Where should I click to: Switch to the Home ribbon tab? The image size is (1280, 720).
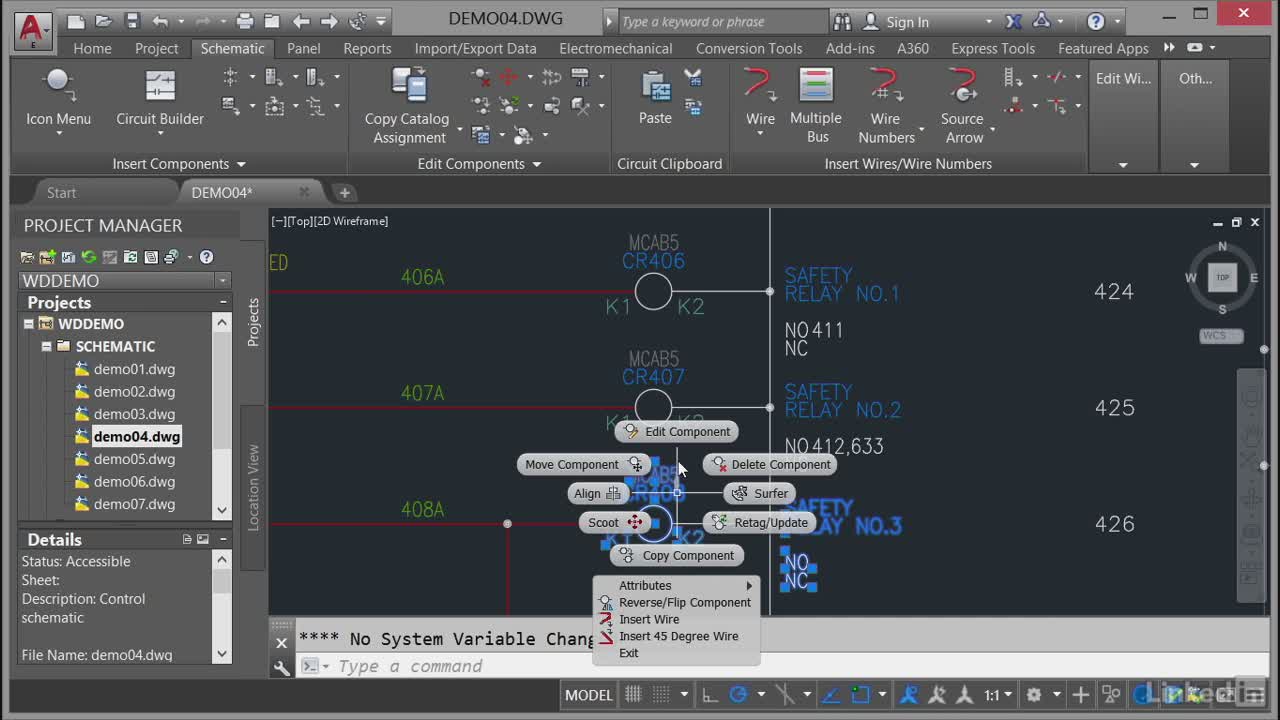[92, 48]
